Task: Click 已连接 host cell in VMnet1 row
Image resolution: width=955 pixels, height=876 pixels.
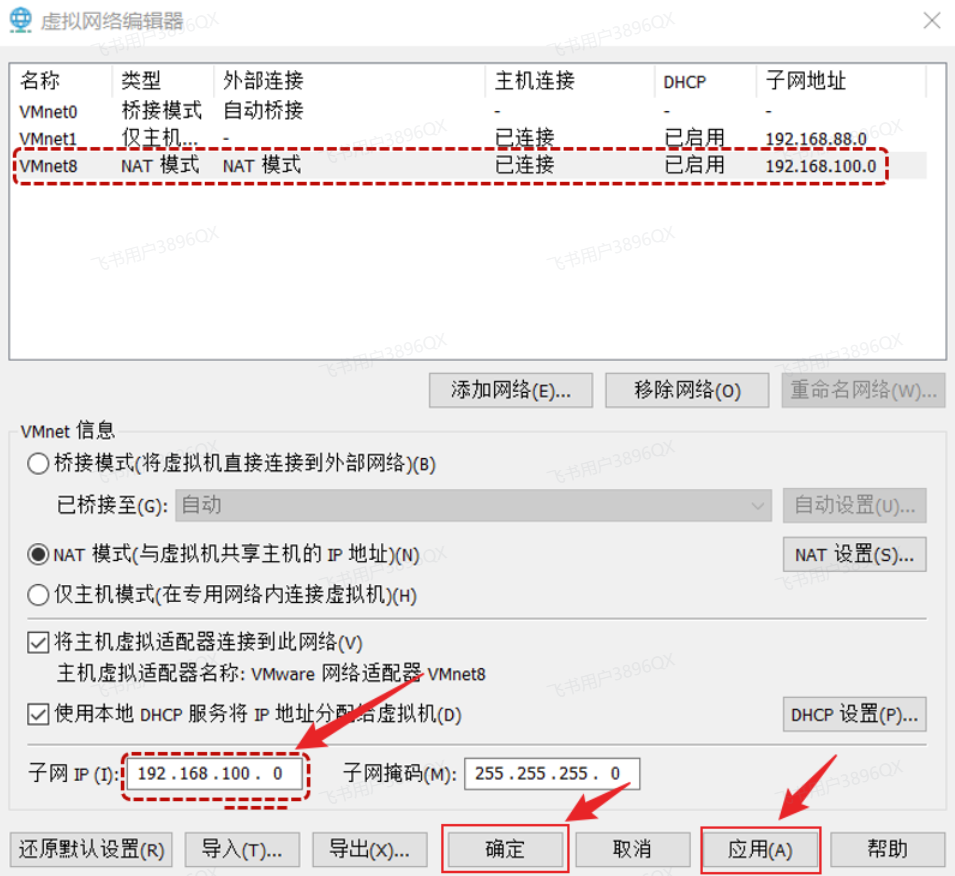Action: click(x=524, y=138)
